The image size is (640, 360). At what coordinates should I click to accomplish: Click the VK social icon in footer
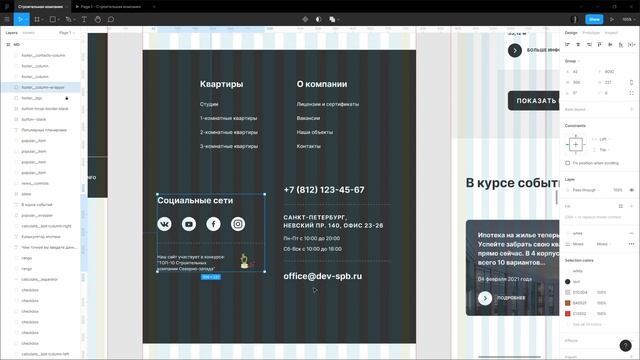[164, 224]
